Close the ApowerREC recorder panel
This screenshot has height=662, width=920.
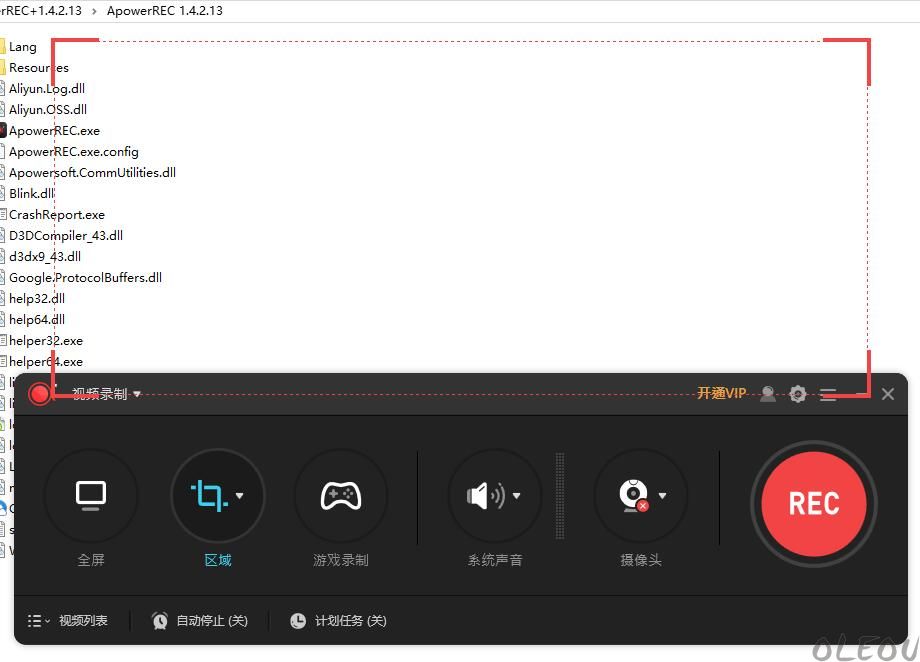(888, 394)
